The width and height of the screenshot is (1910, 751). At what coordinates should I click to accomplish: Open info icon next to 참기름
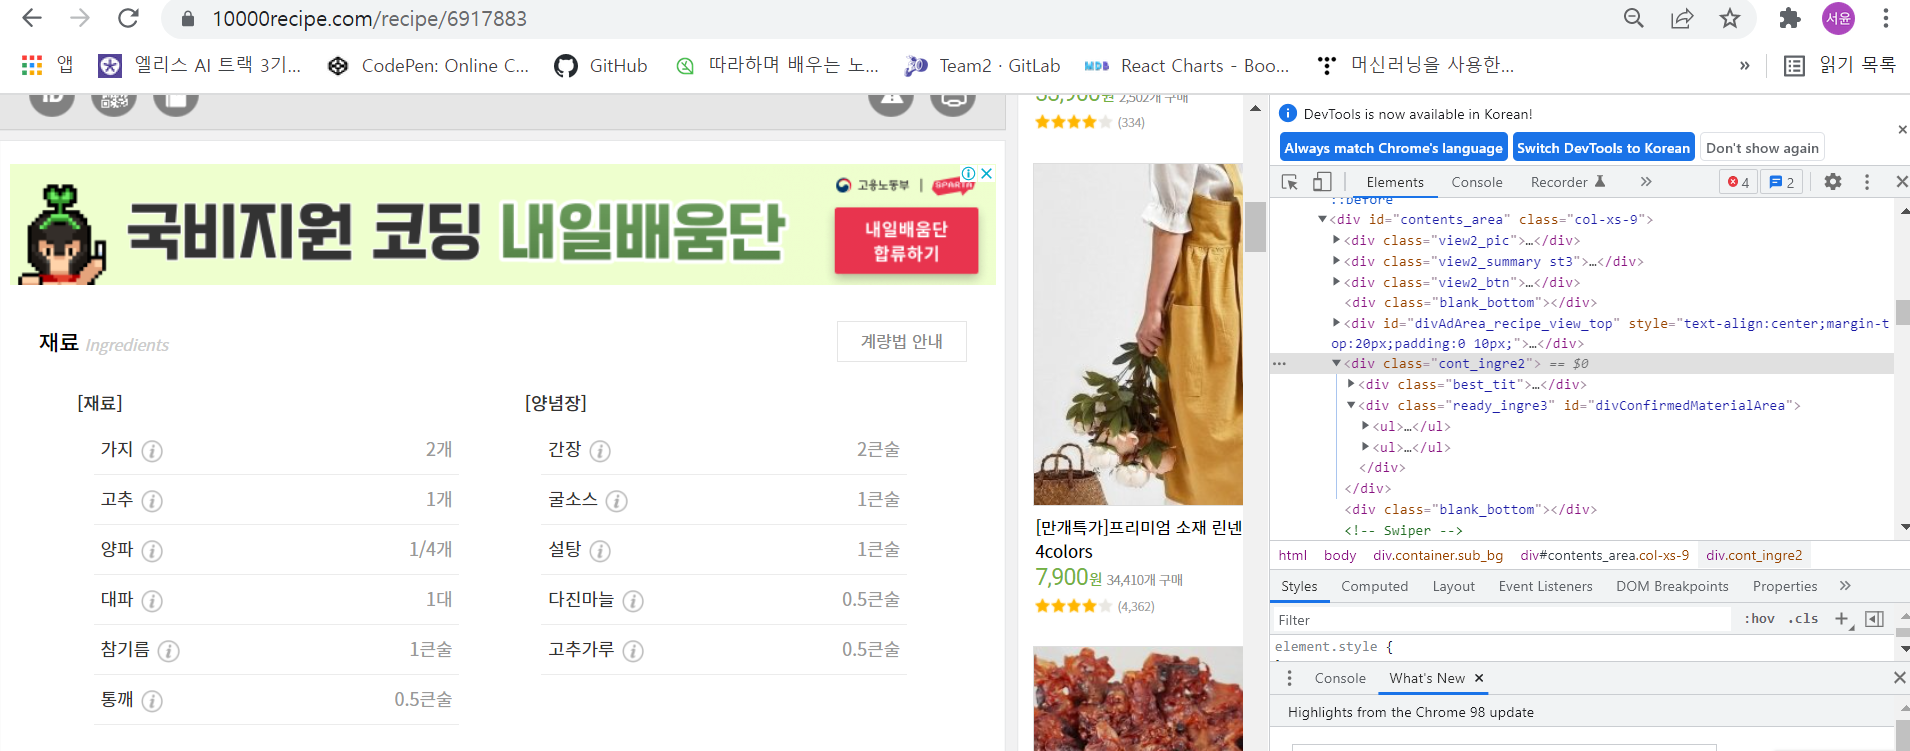click(168, 651)
